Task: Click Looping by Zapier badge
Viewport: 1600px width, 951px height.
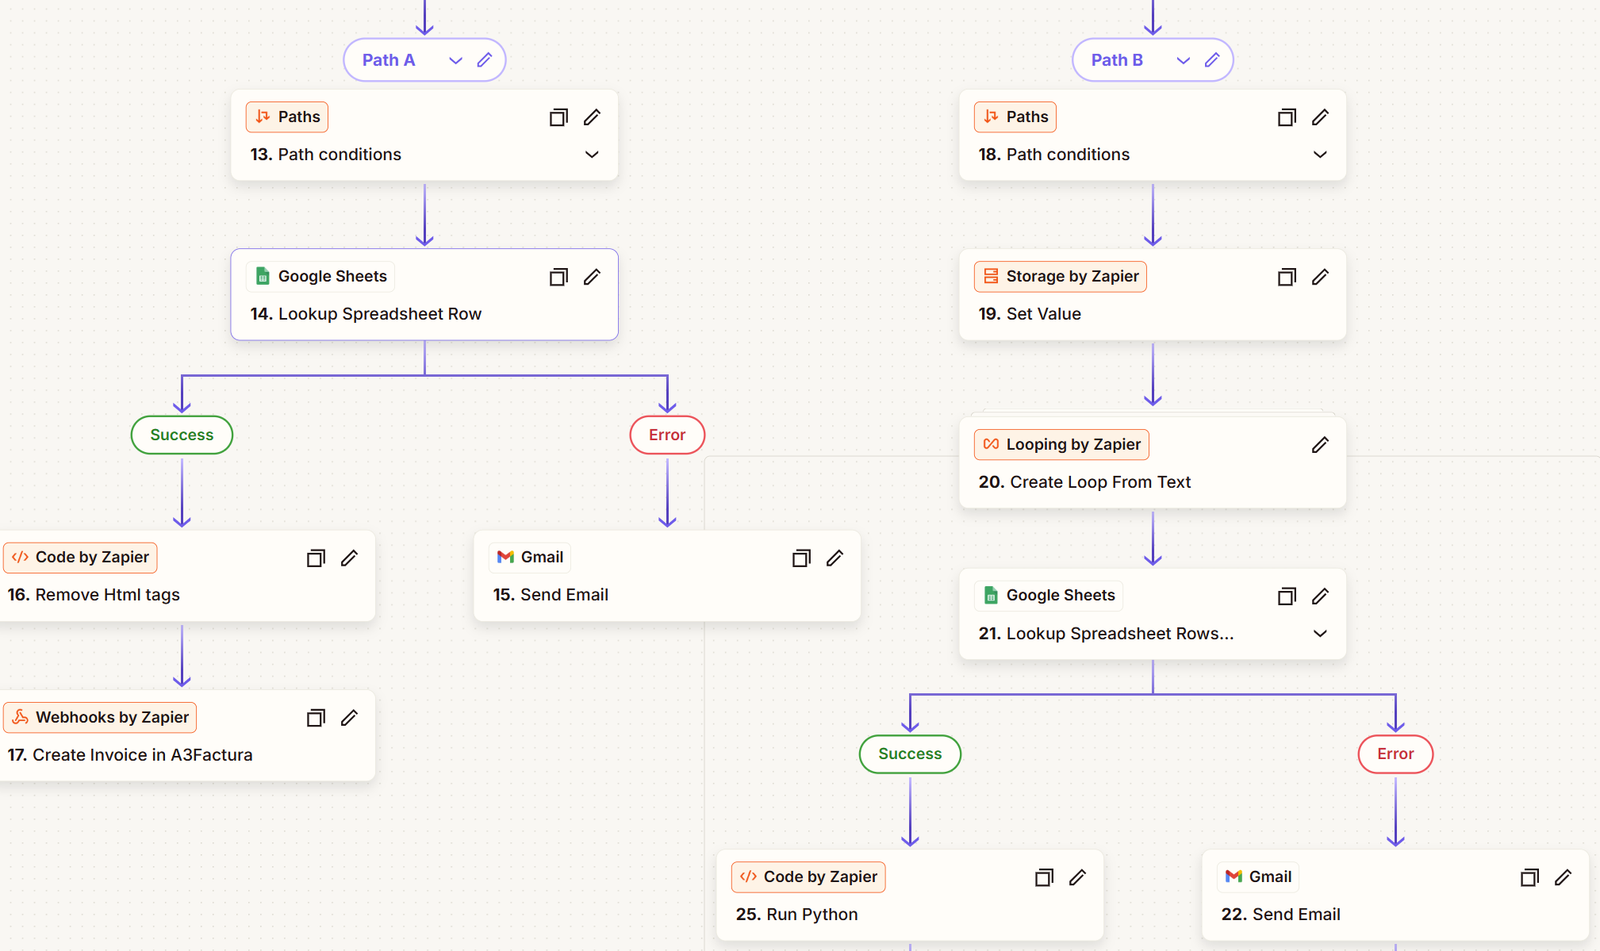Action: point(1061,444)
